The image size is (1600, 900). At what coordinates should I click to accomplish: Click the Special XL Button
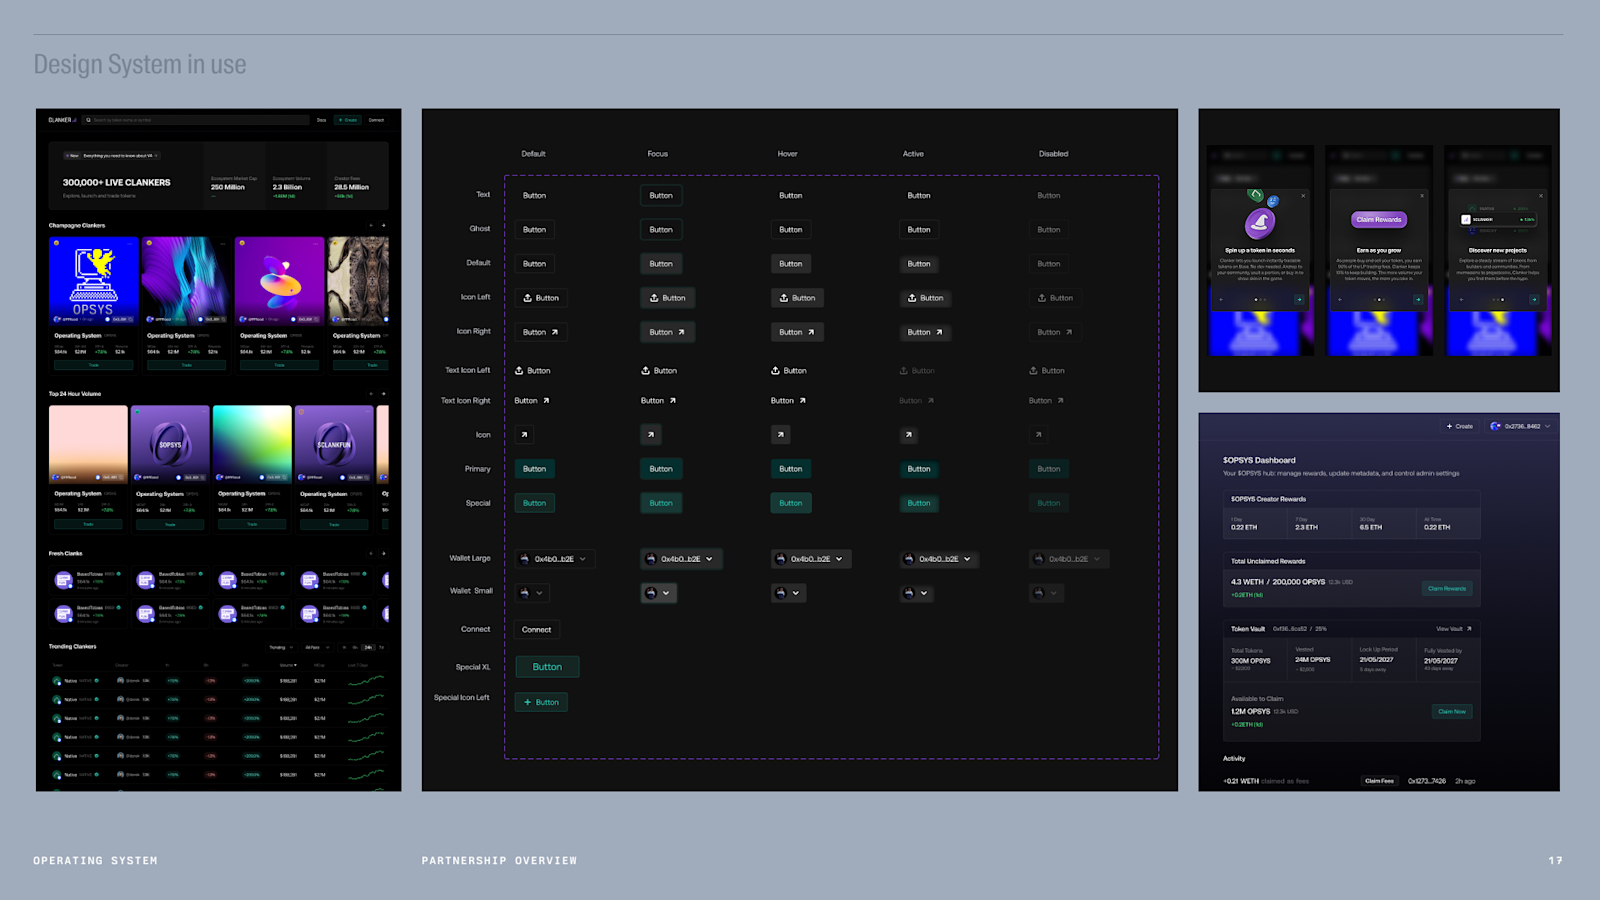547,667
